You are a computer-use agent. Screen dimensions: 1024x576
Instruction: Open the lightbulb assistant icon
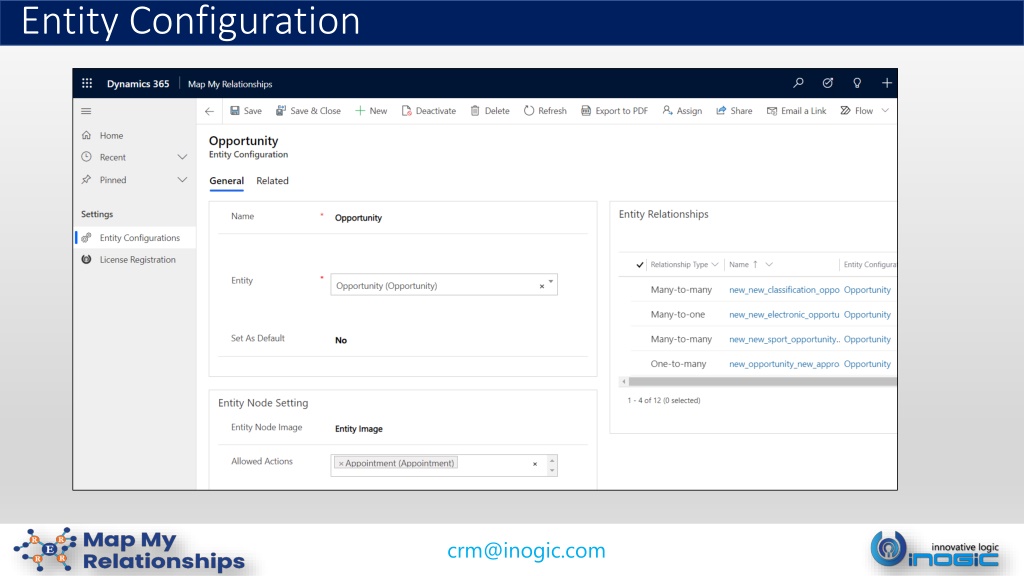pyautogui.click(x=857, y=83)
